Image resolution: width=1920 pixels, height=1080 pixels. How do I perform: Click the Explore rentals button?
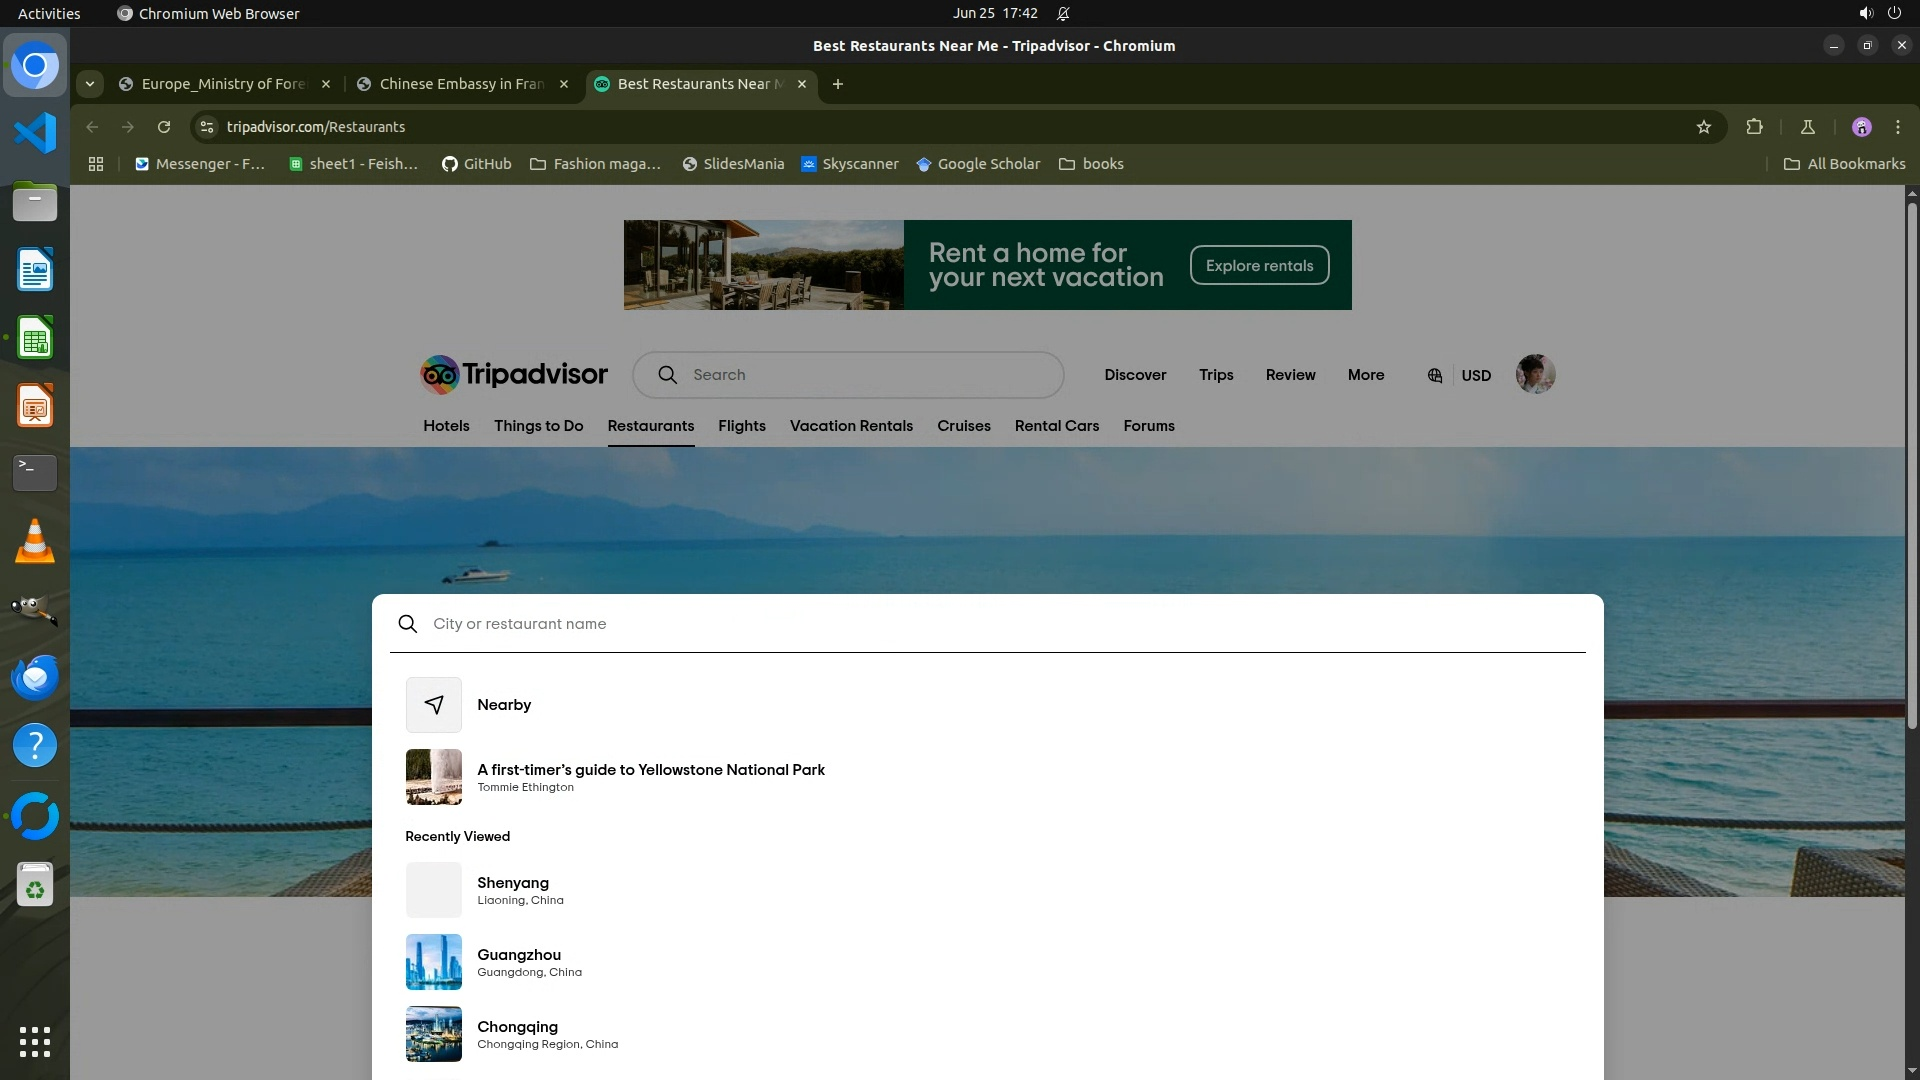[x=1259, y=265]
